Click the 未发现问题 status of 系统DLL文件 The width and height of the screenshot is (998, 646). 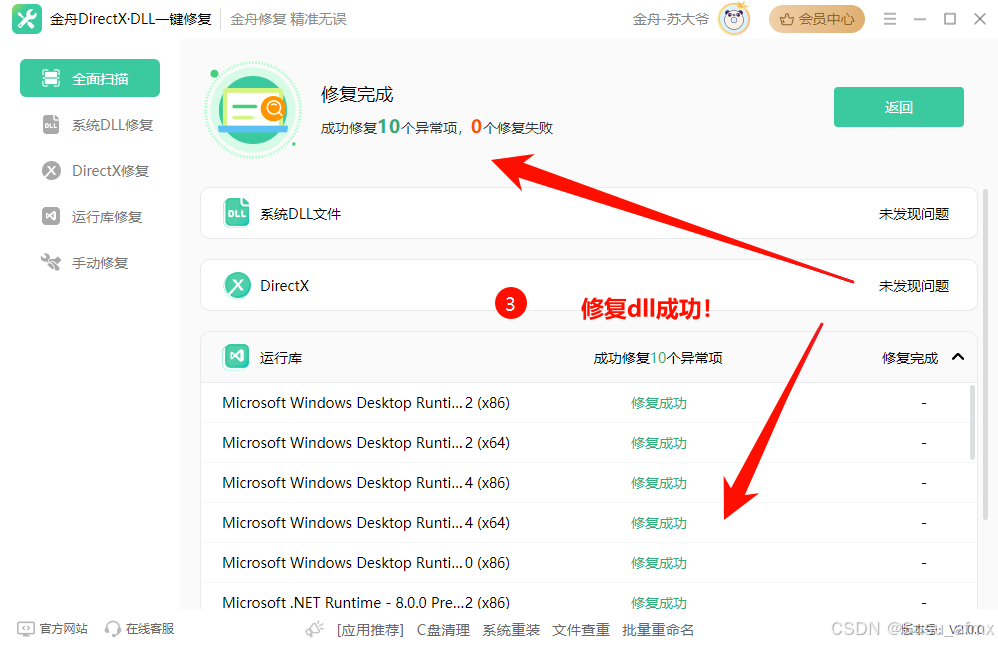point(914,214)
